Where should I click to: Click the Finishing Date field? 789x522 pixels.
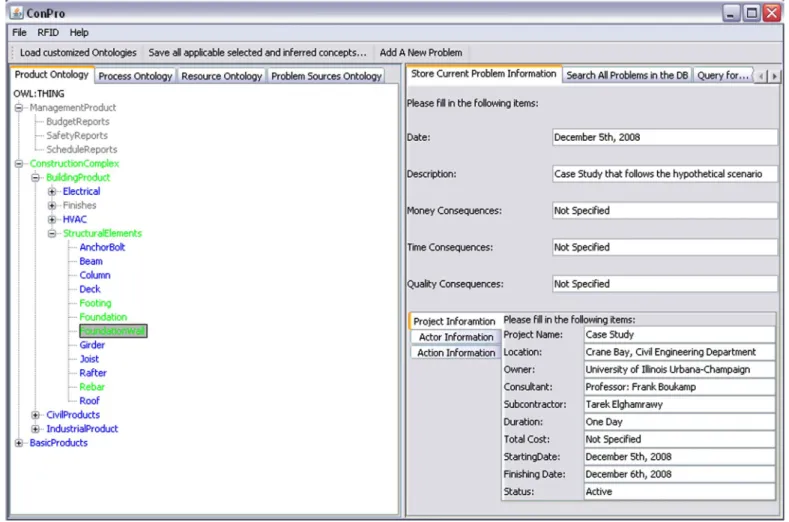pyautogui.click(x=679, y=475)
